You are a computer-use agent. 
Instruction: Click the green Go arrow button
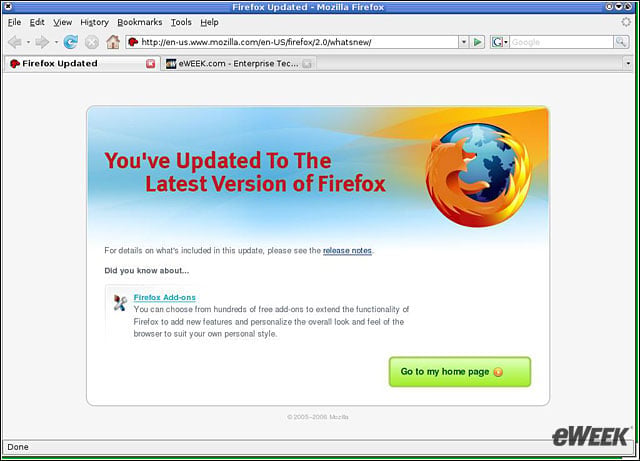pyautogui.click(x=477, y=42)
